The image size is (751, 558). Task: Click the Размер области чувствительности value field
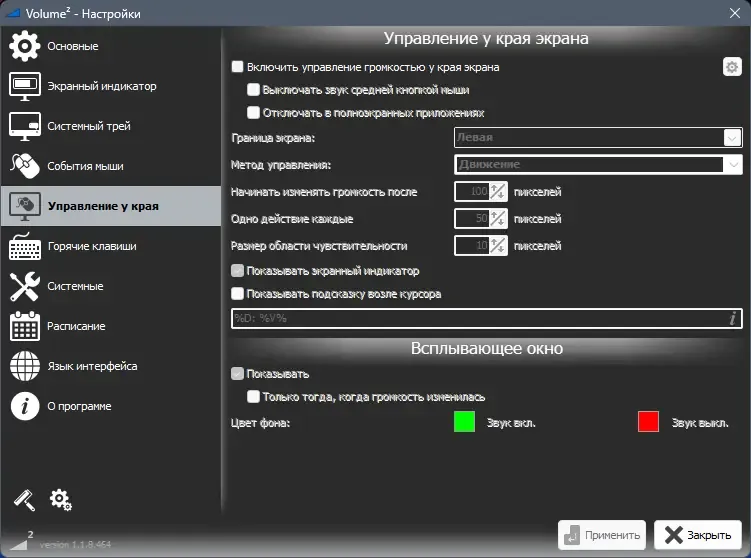[472, 246]
